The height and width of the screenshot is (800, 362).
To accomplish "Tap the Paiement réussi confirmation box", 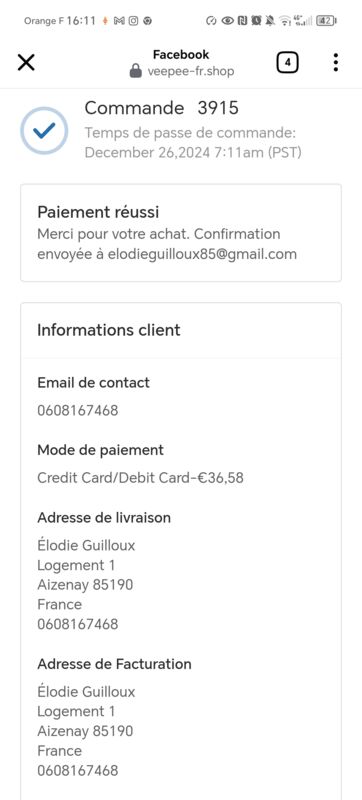I will click(181, 233).
